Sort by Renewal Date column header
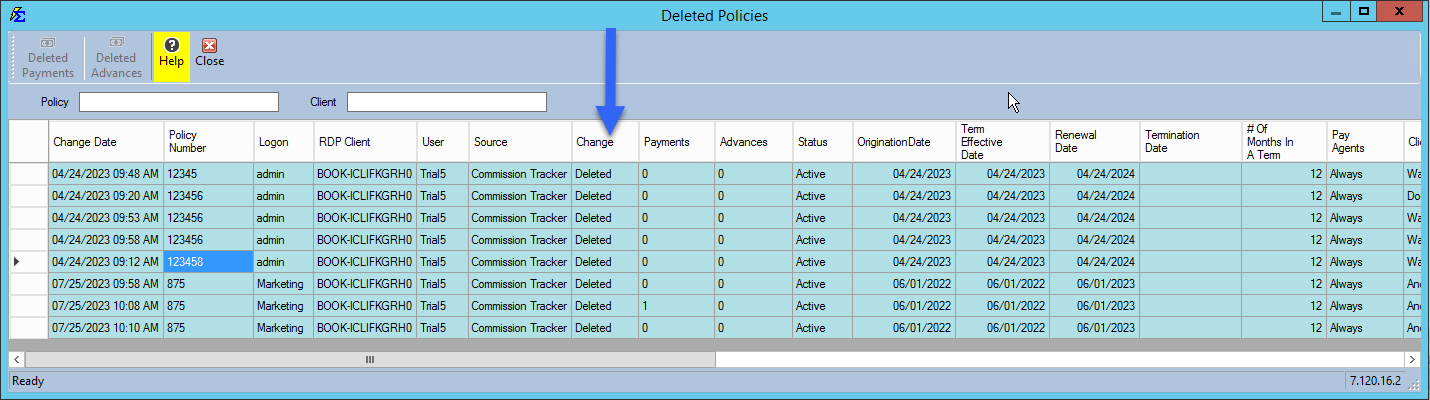 click(x=1095, y=142)
